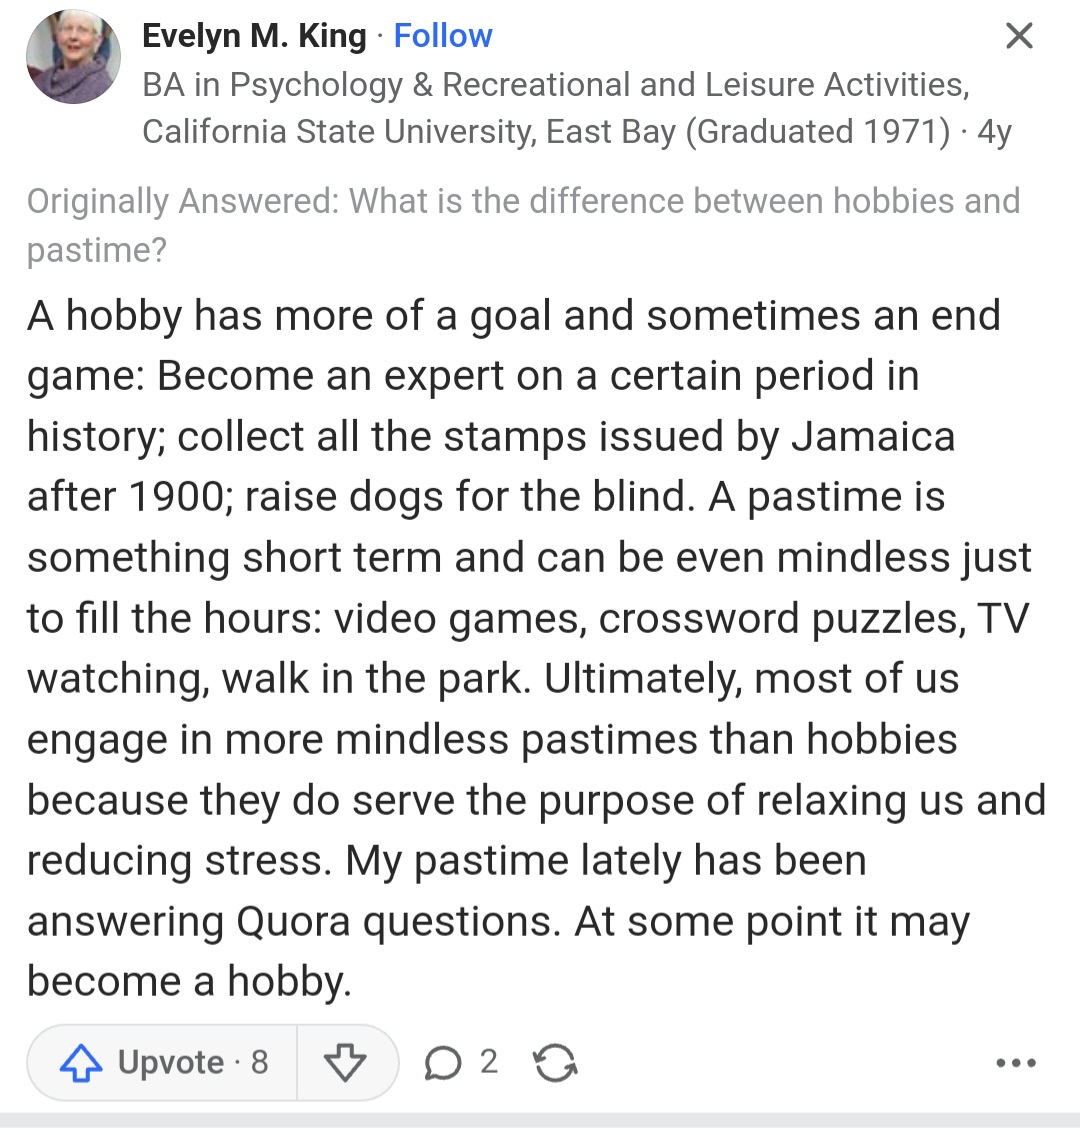Share the answer with circular arrows icon
The width and height of the screenshot is (1080, 1135).
coord(555,1063)
